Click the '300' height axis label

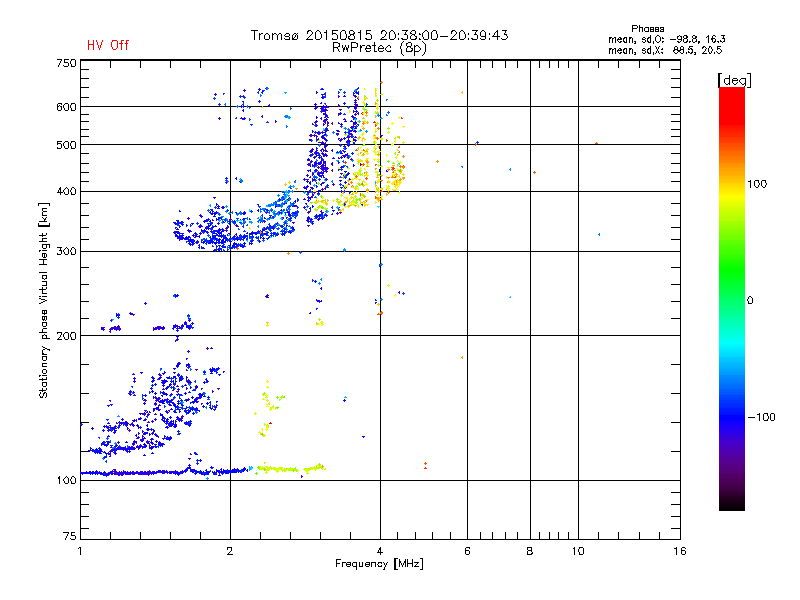(x=66, y=251)
